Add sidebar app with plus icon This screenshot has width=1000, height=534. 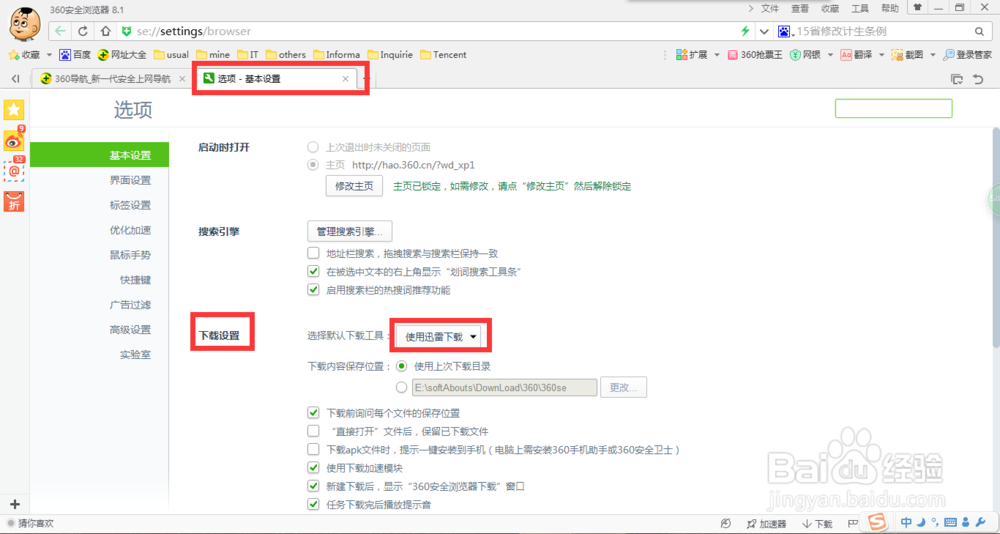[x=15, y=503]
